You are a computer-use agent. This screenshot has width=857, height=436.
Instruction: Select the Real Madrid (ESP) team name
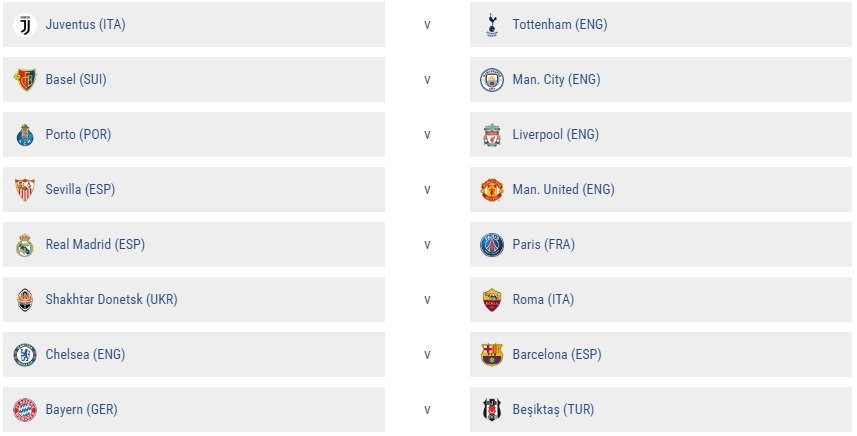pos(95,245)
